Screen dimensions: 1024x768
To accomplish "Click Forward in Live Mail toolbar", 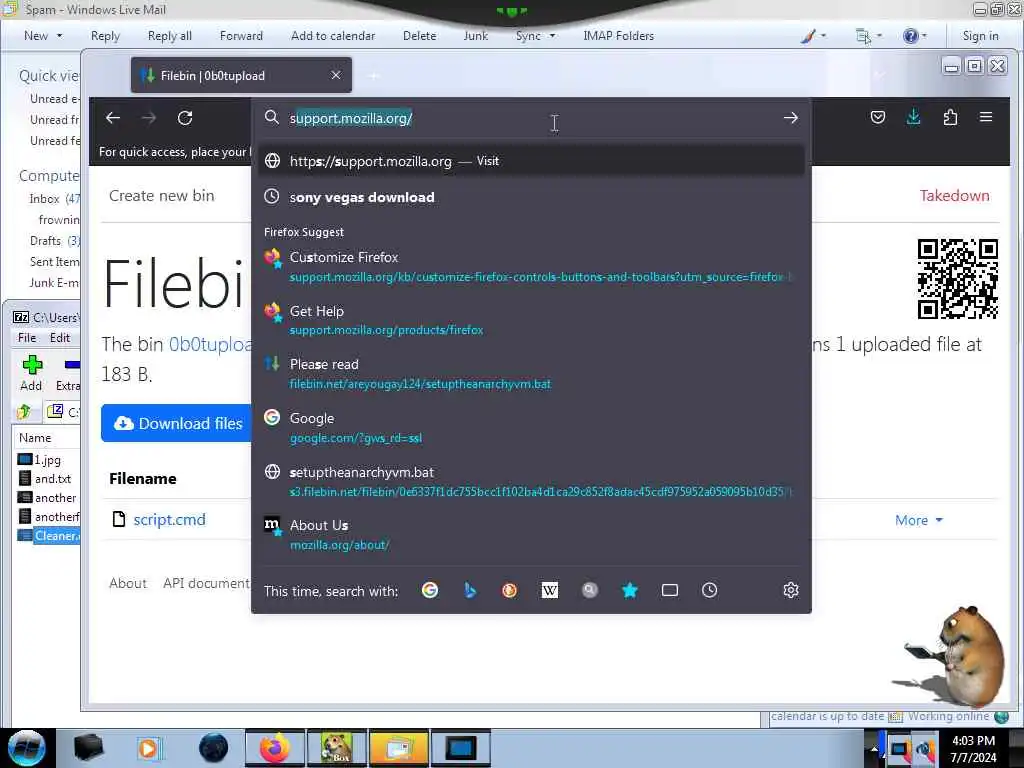I will coord(241,36).
